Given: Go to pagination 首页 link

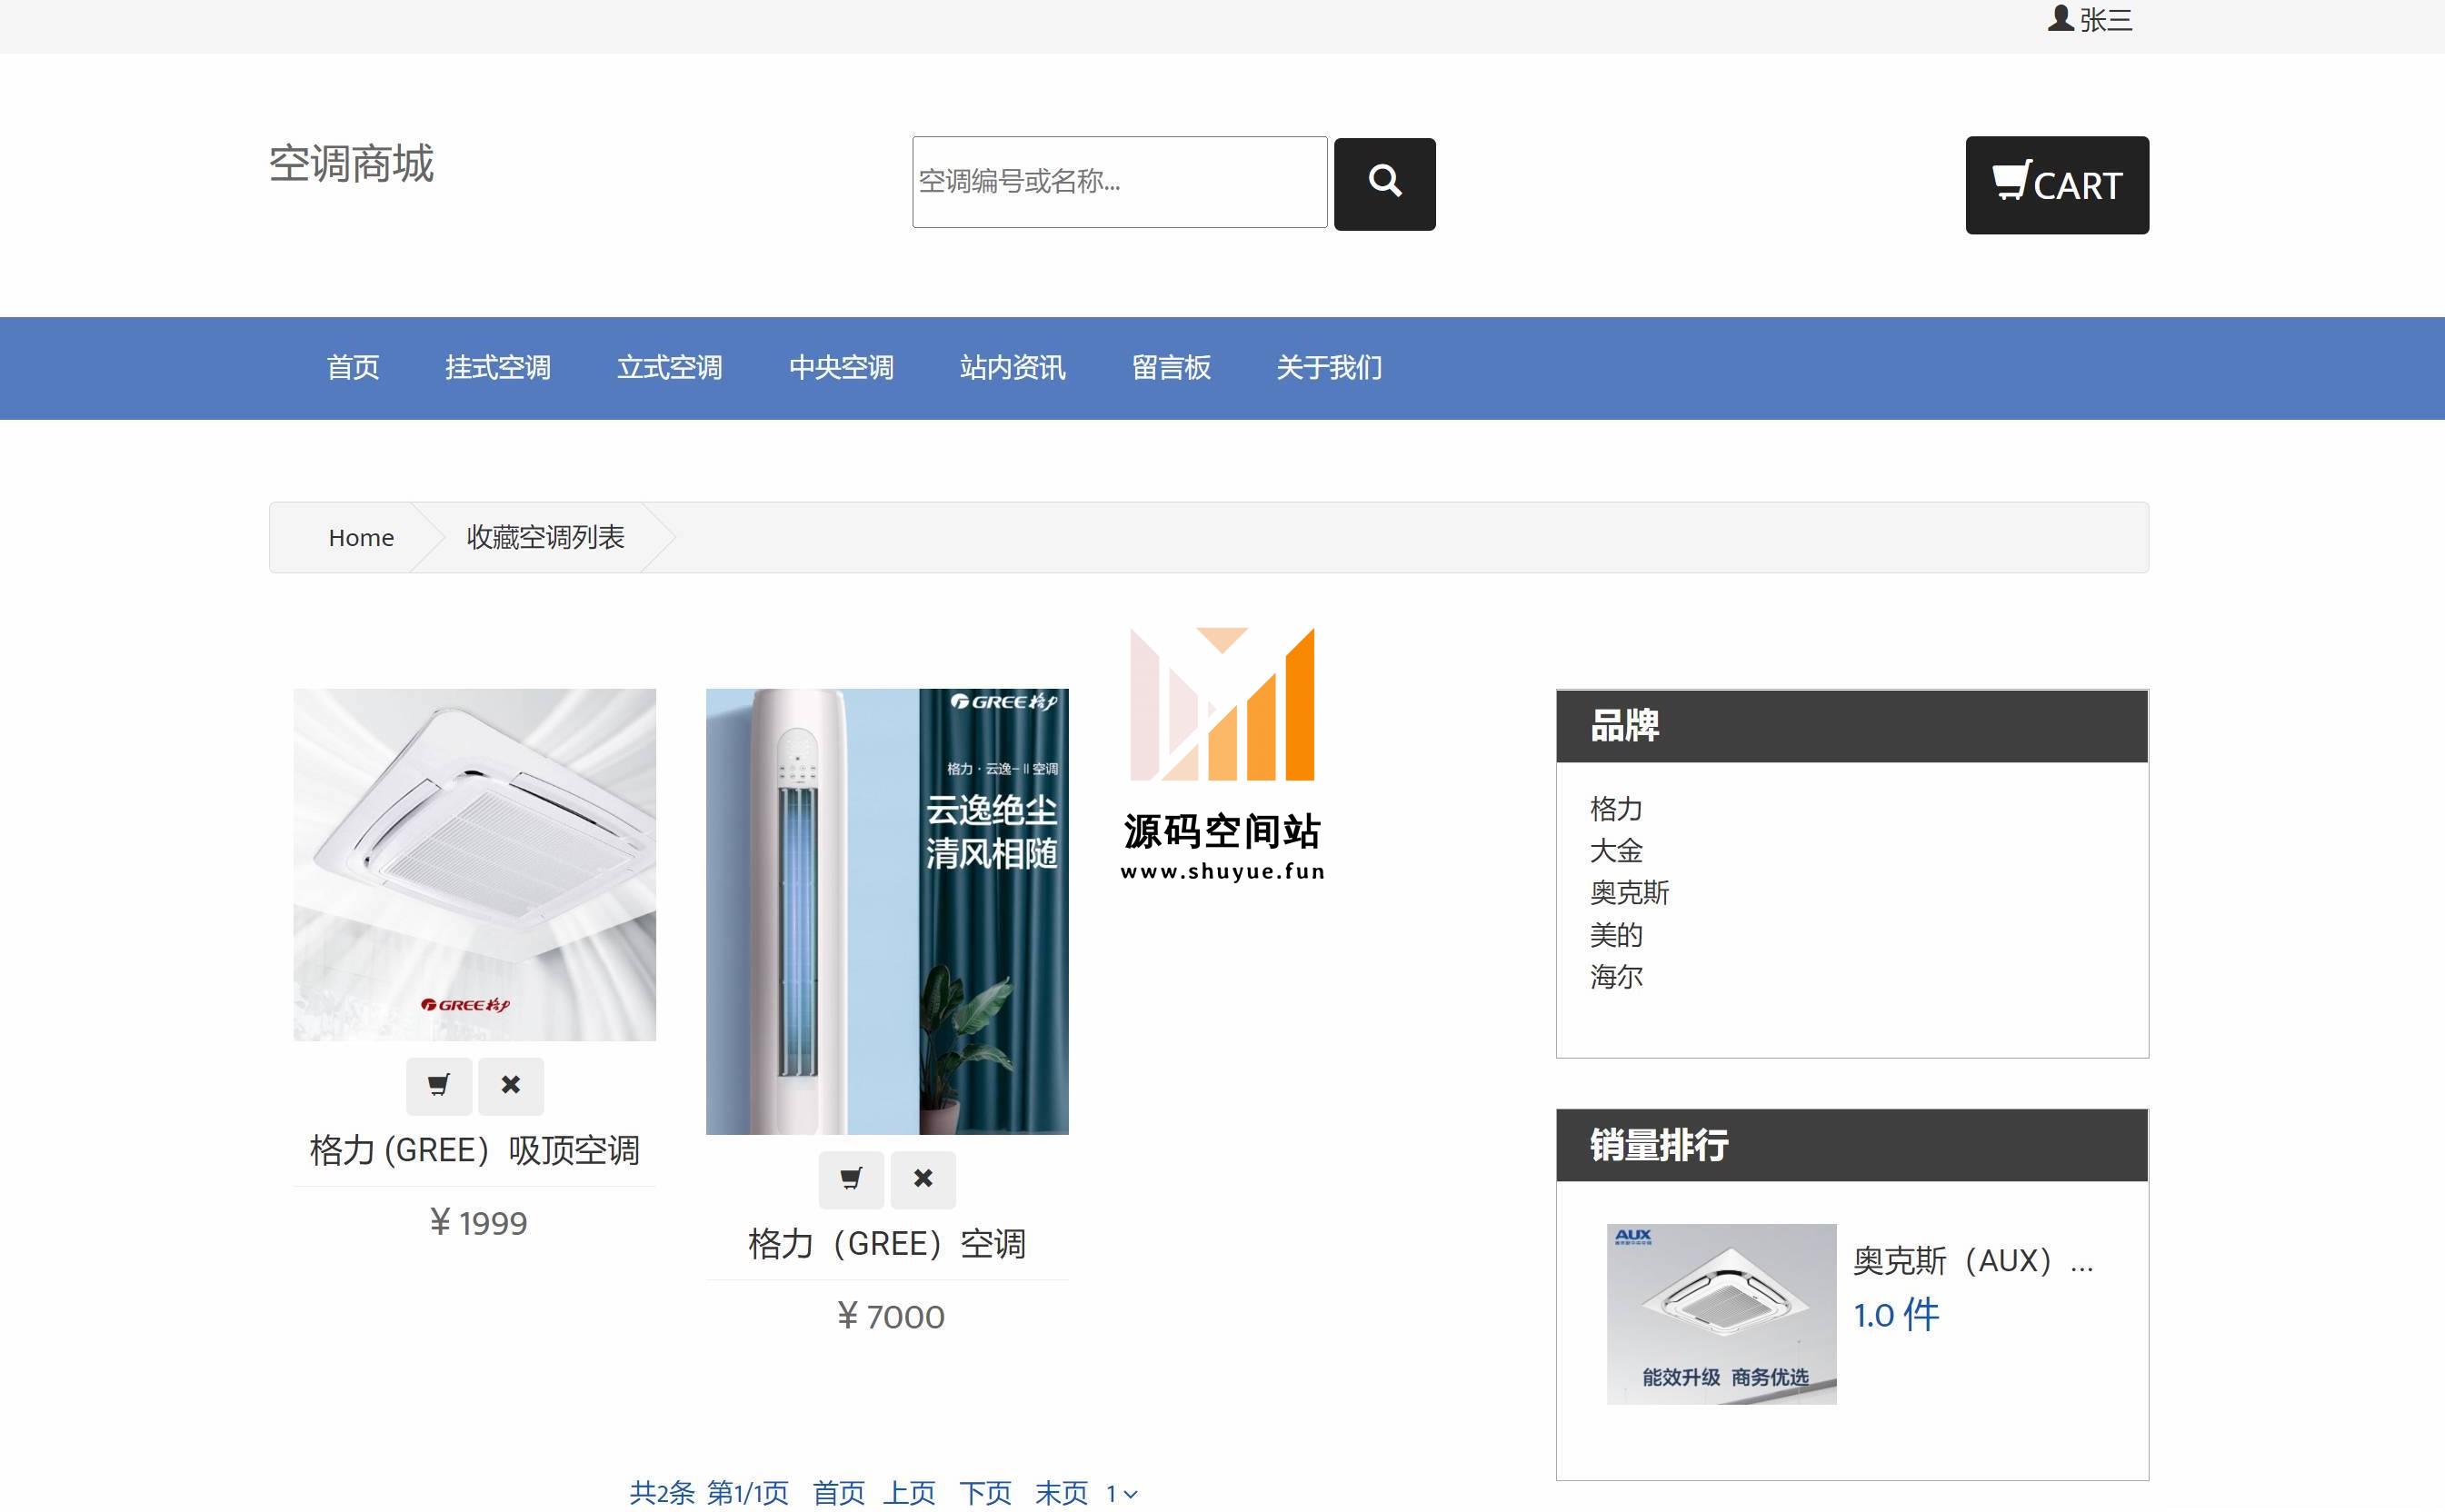Looking at the screenshot, I should pyautogui.click(x=838, y=1494).
